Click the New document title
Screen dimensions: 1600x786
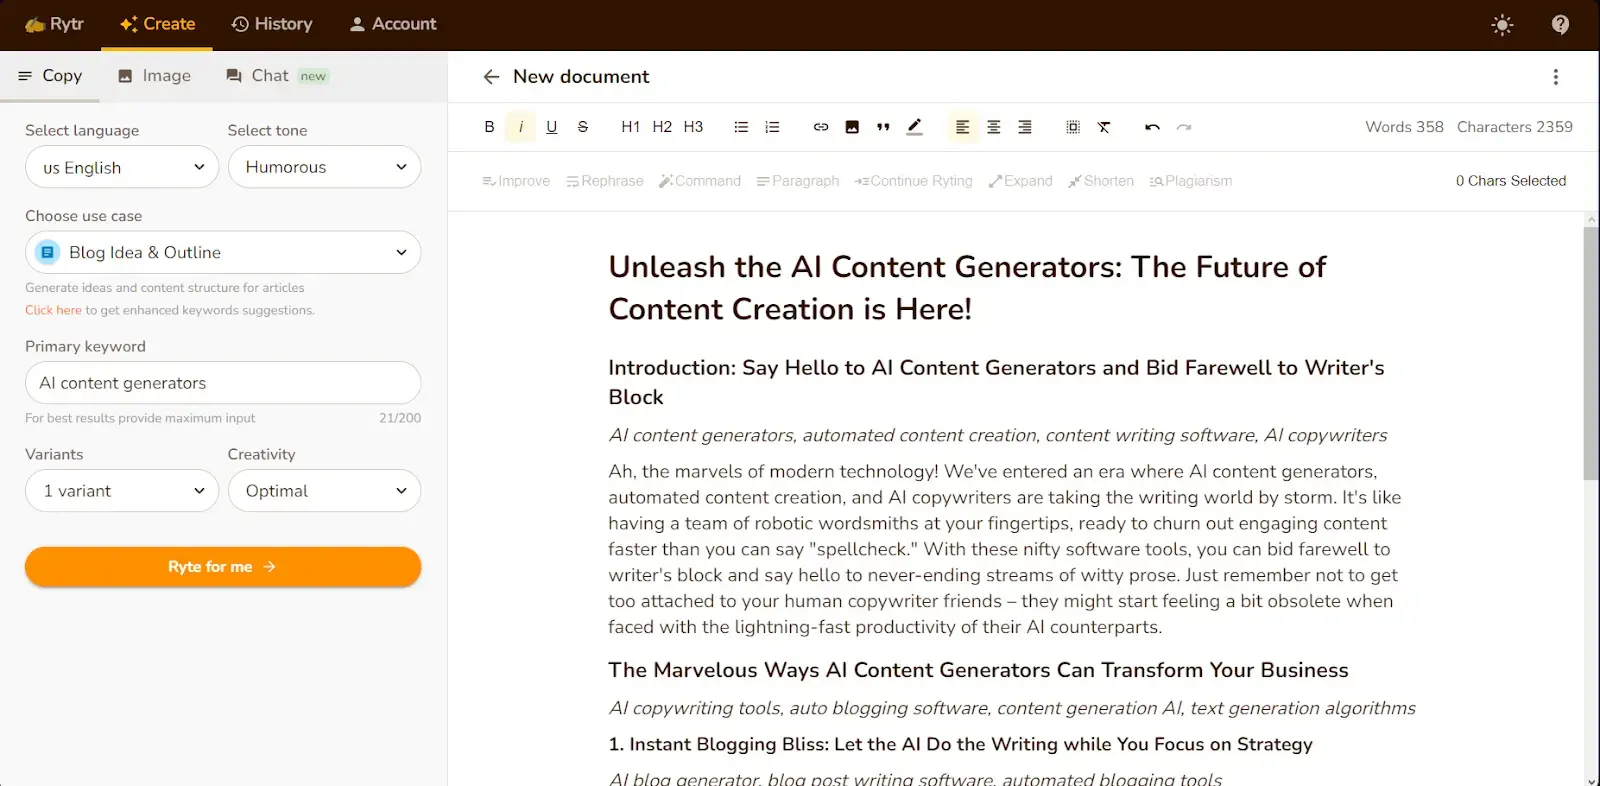[581, 77]
